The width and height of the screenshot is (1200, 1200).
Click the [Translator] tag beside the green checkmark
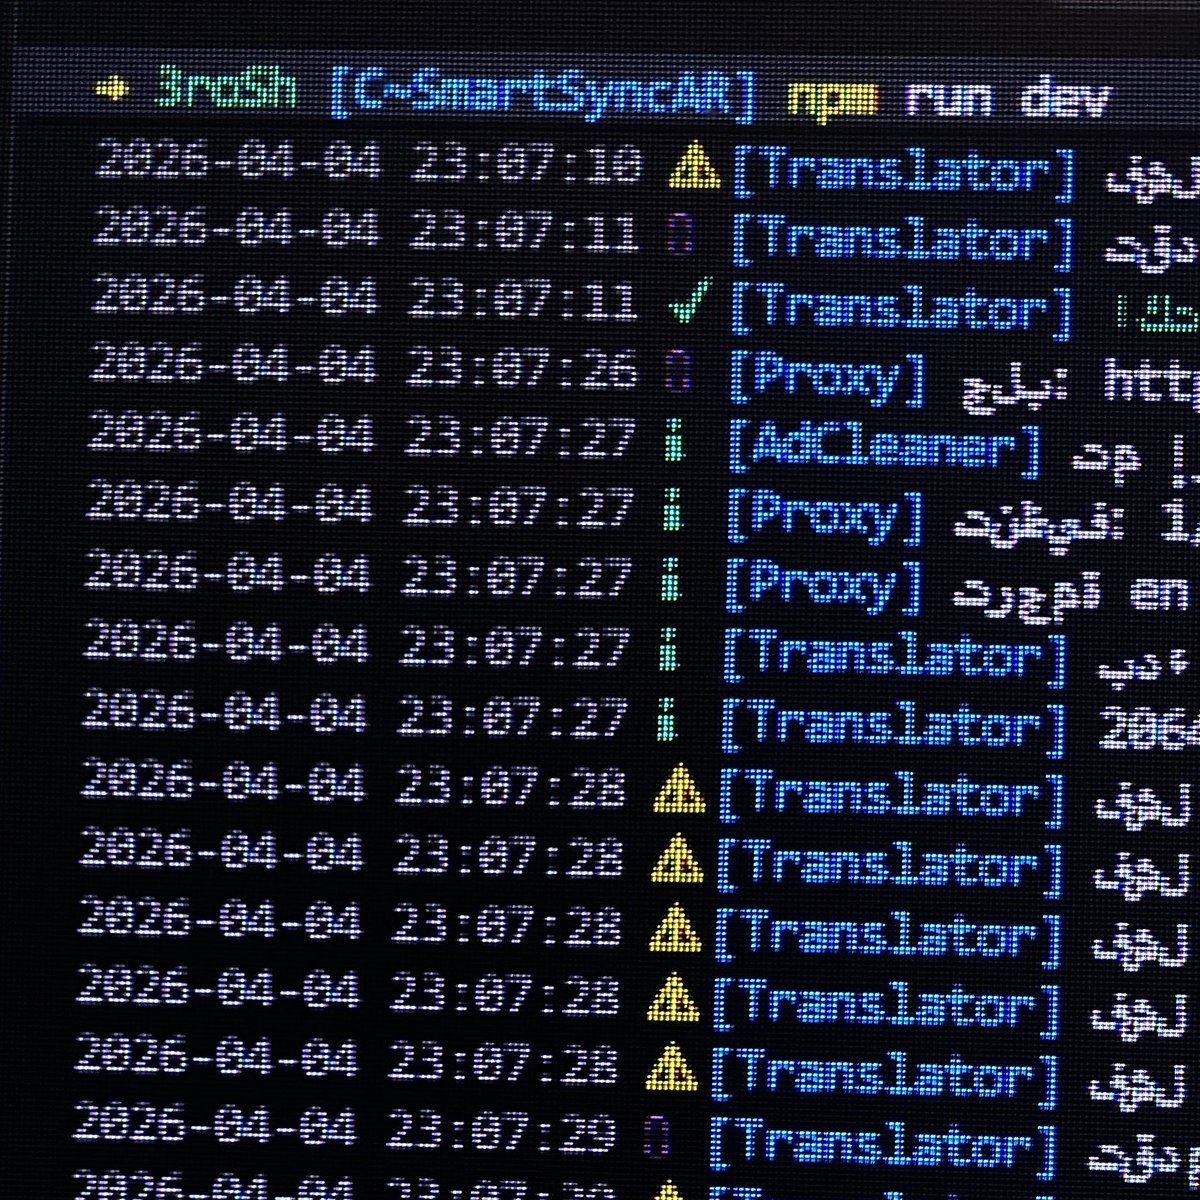[x=901, y=309]
